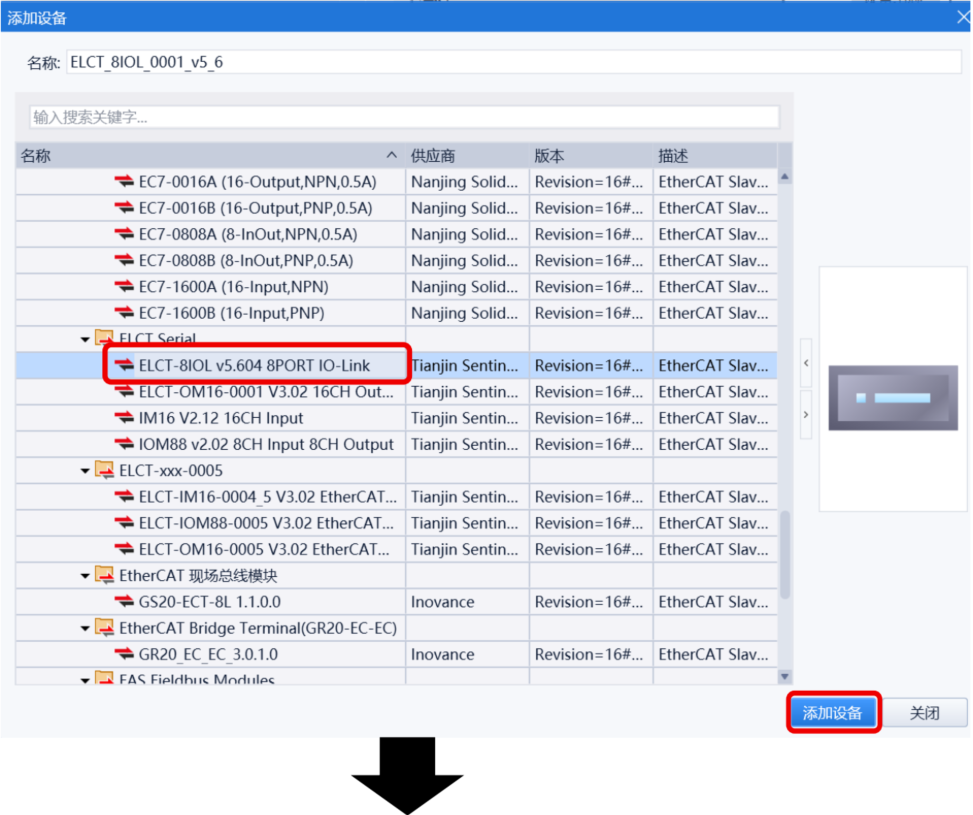This screenshot has width=973, height=815.
Task: Click the search keyword input field
Action: click(x=404, y=117)
